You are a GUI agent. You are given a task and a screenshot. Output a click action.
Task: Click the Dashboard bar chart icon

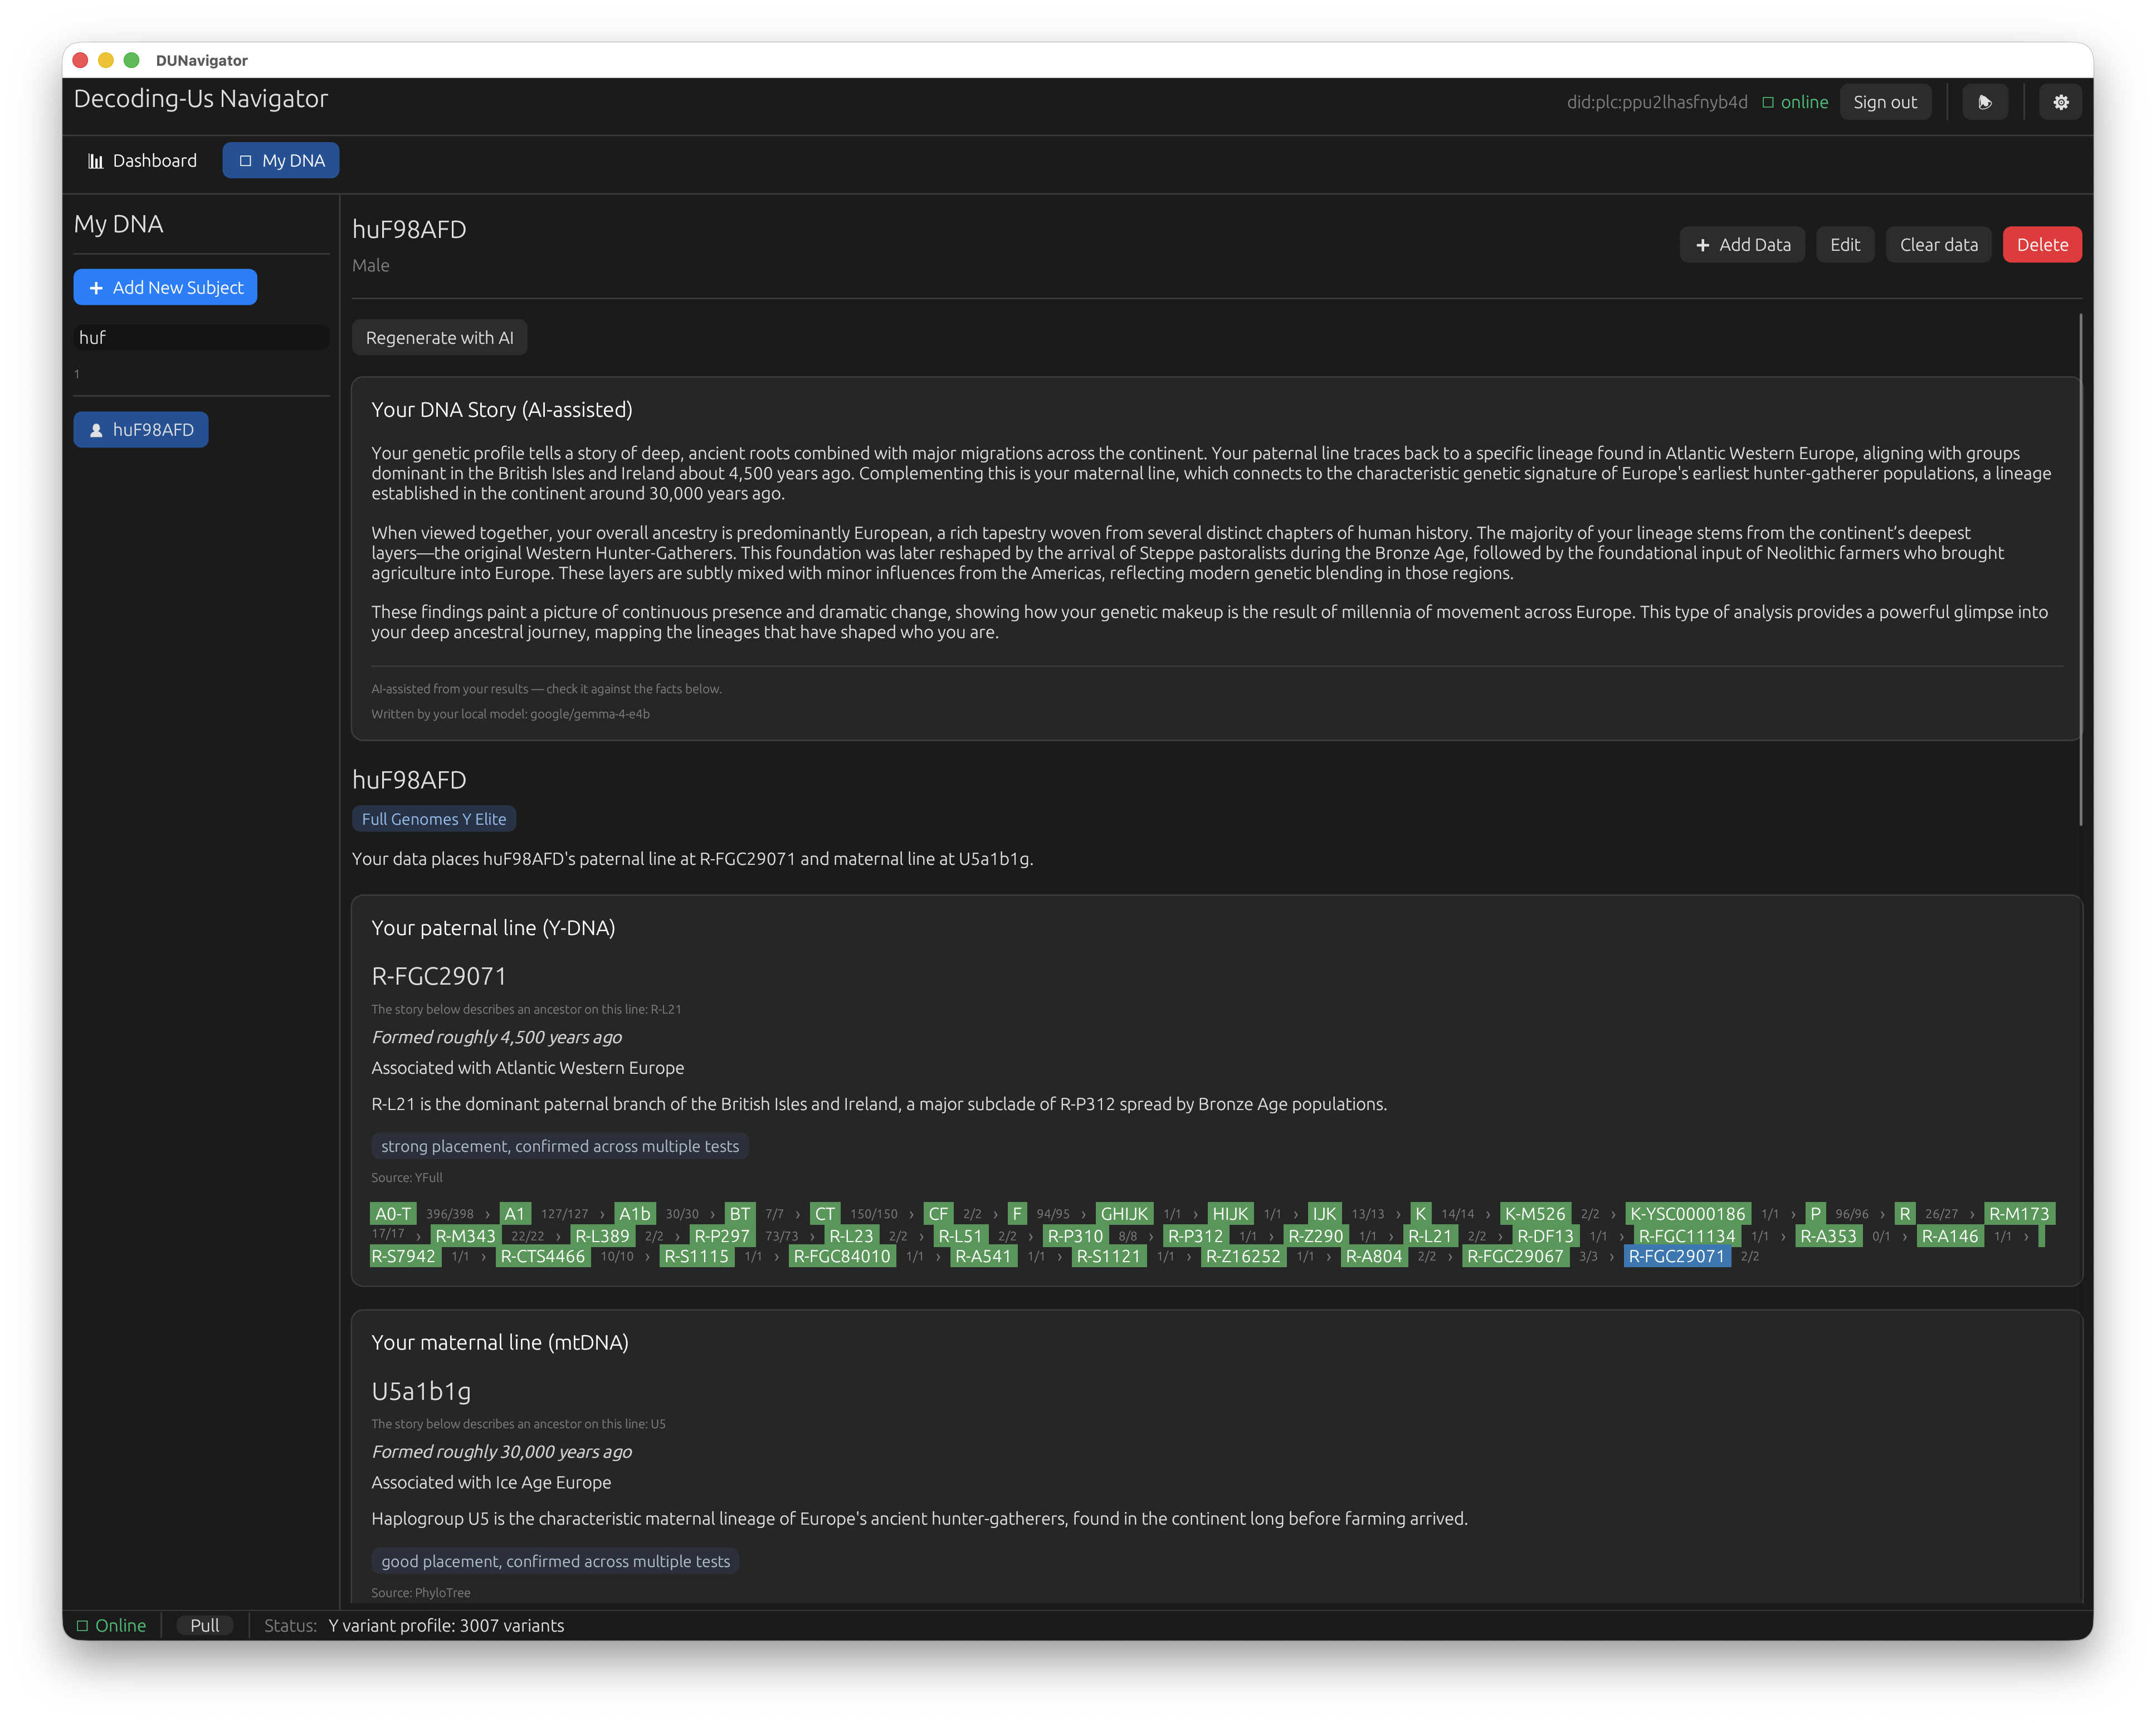[96, 161]
